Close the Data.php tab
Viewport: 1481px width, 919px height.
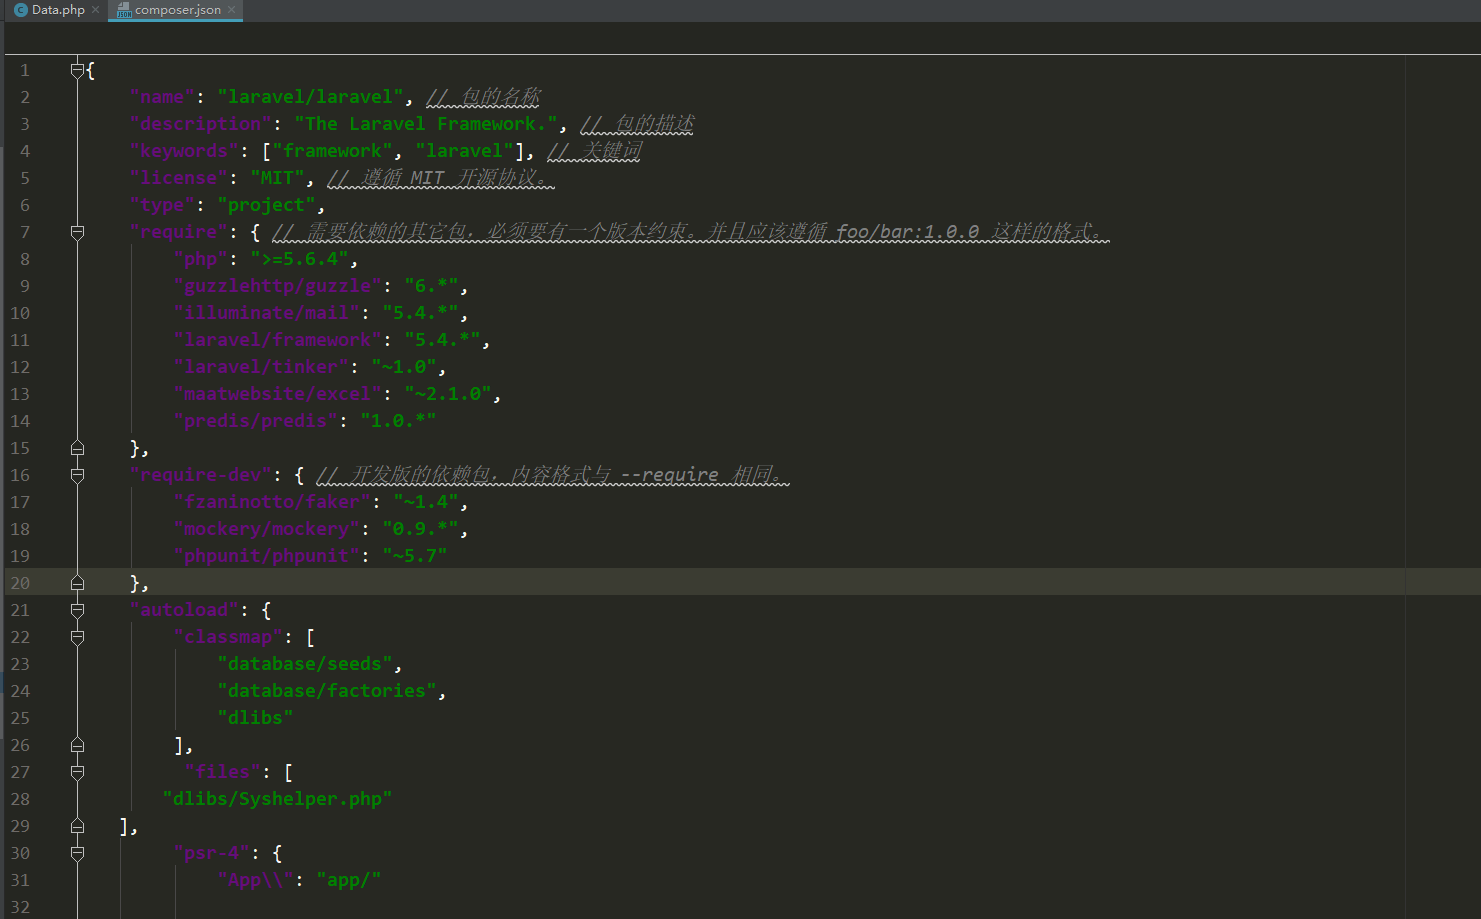pyautogui.click(x=96, y=10)
